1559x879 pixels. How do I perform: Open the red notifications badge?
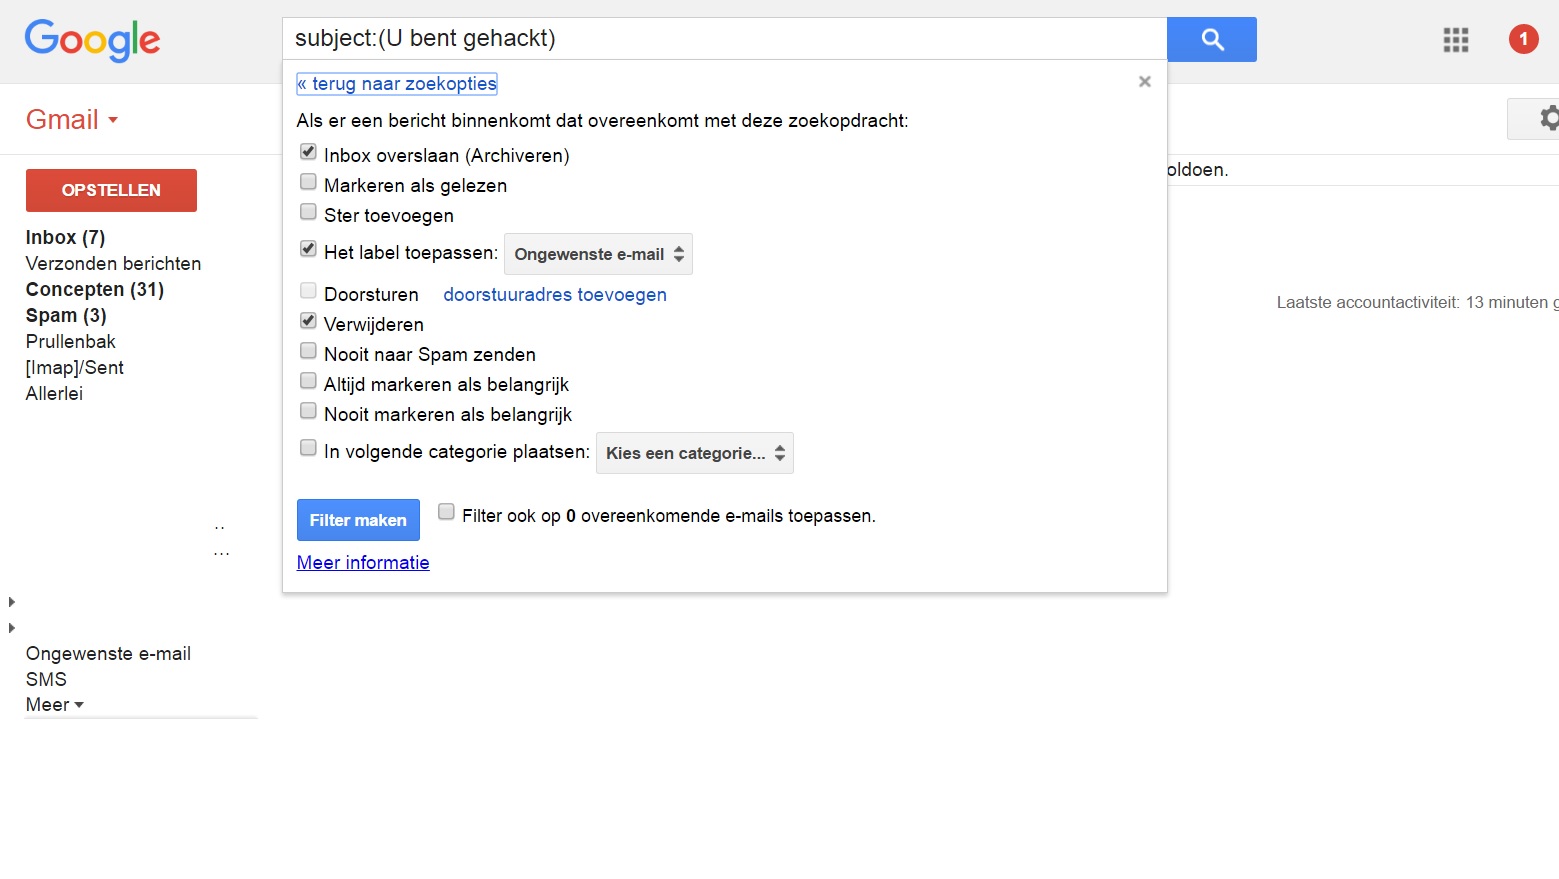[1522, 40]
